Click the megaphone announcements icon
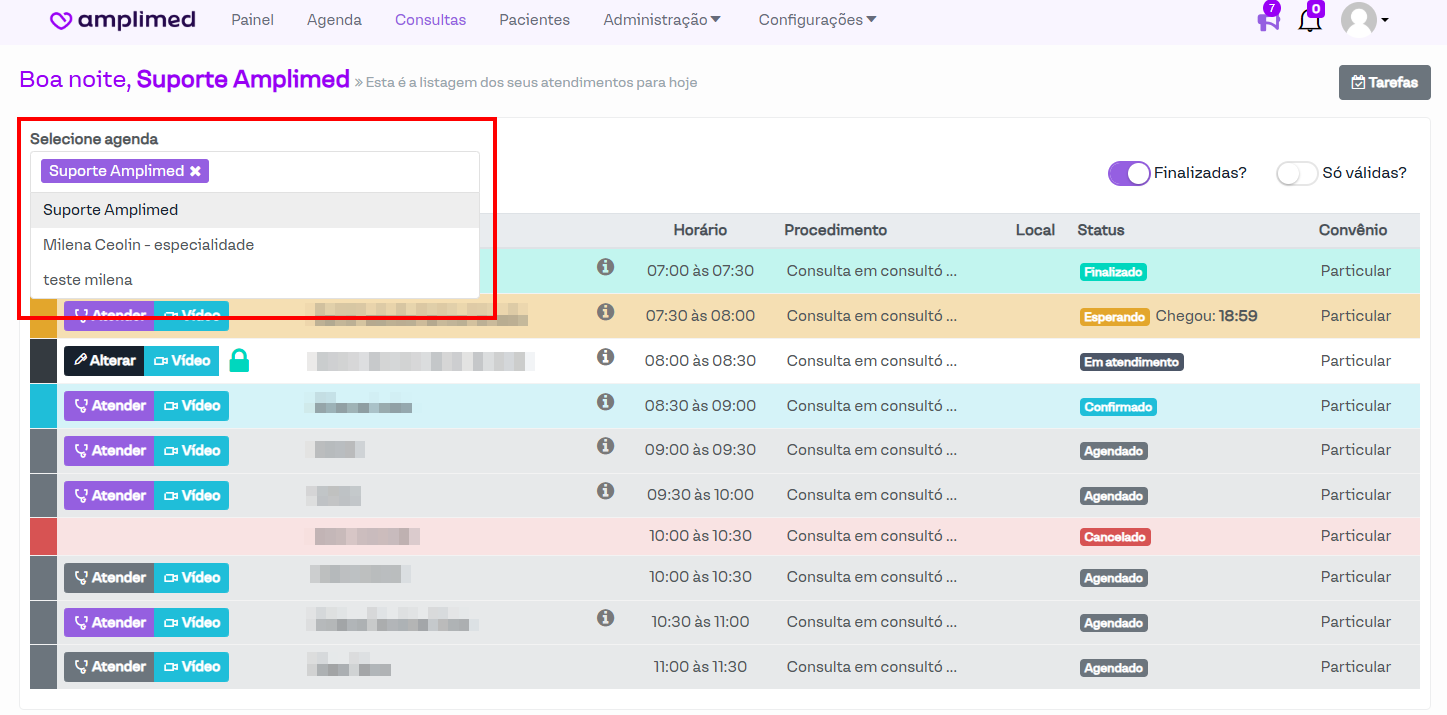 point(1268,20)
